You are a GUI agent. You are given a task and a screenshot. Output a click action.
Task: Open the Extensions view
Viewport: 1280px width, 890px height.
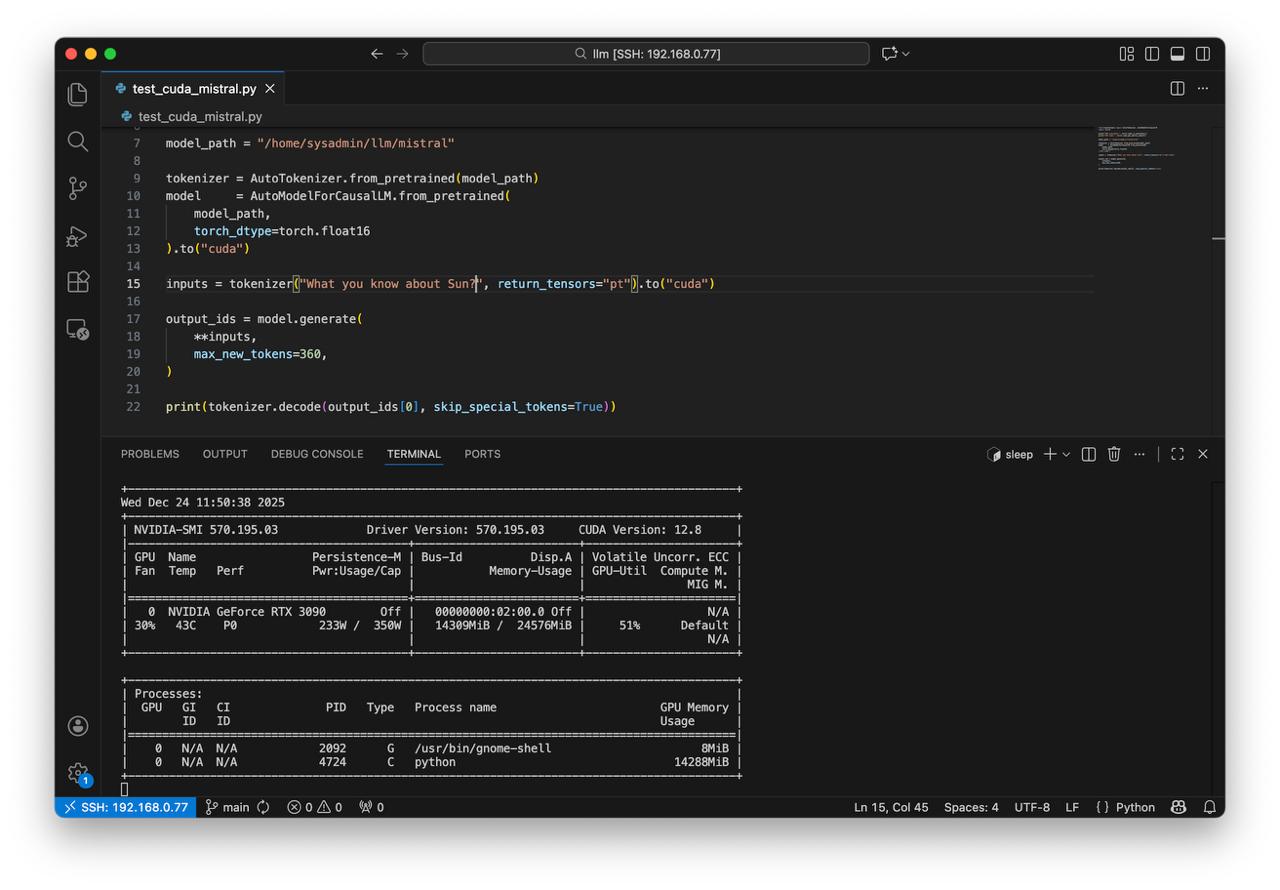pos(78,282)
